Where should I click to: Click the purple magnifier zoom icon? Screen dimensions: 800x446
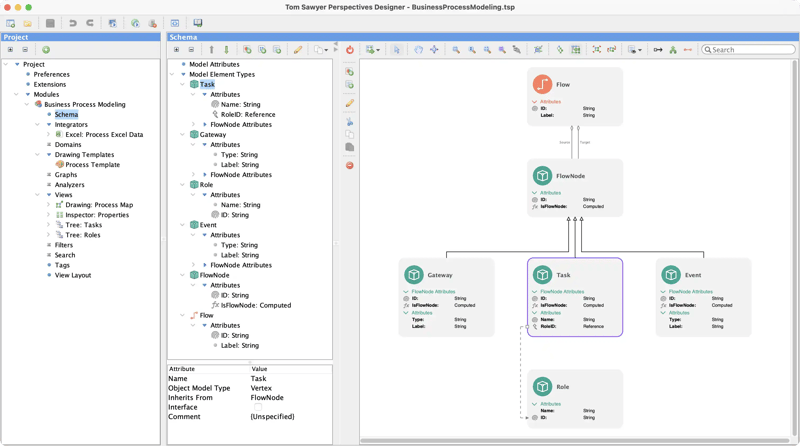point(502,50)
